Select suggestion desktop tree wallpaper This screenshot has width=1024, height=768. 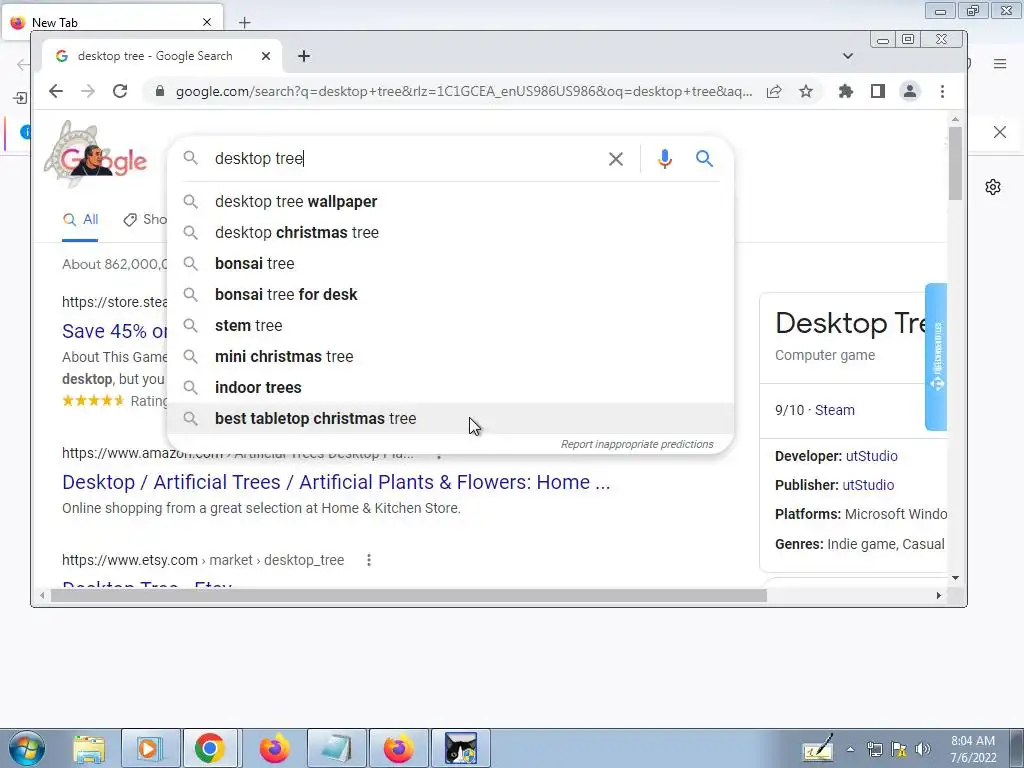[451, 202]
